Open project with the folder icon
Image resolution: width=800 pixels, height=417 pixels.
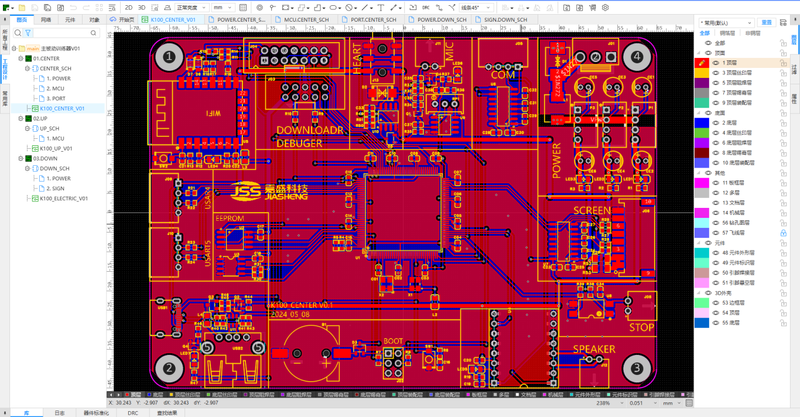[22, 8]
